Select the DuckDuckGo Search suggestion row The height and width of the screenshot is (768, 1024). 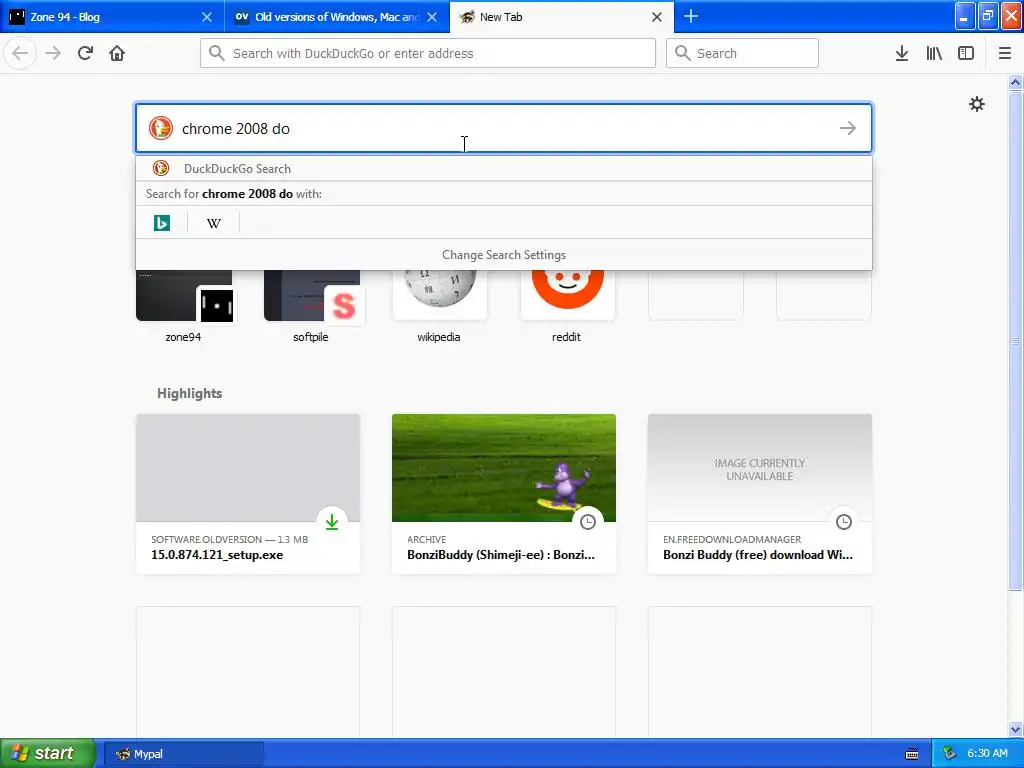[x=504, y=168]
